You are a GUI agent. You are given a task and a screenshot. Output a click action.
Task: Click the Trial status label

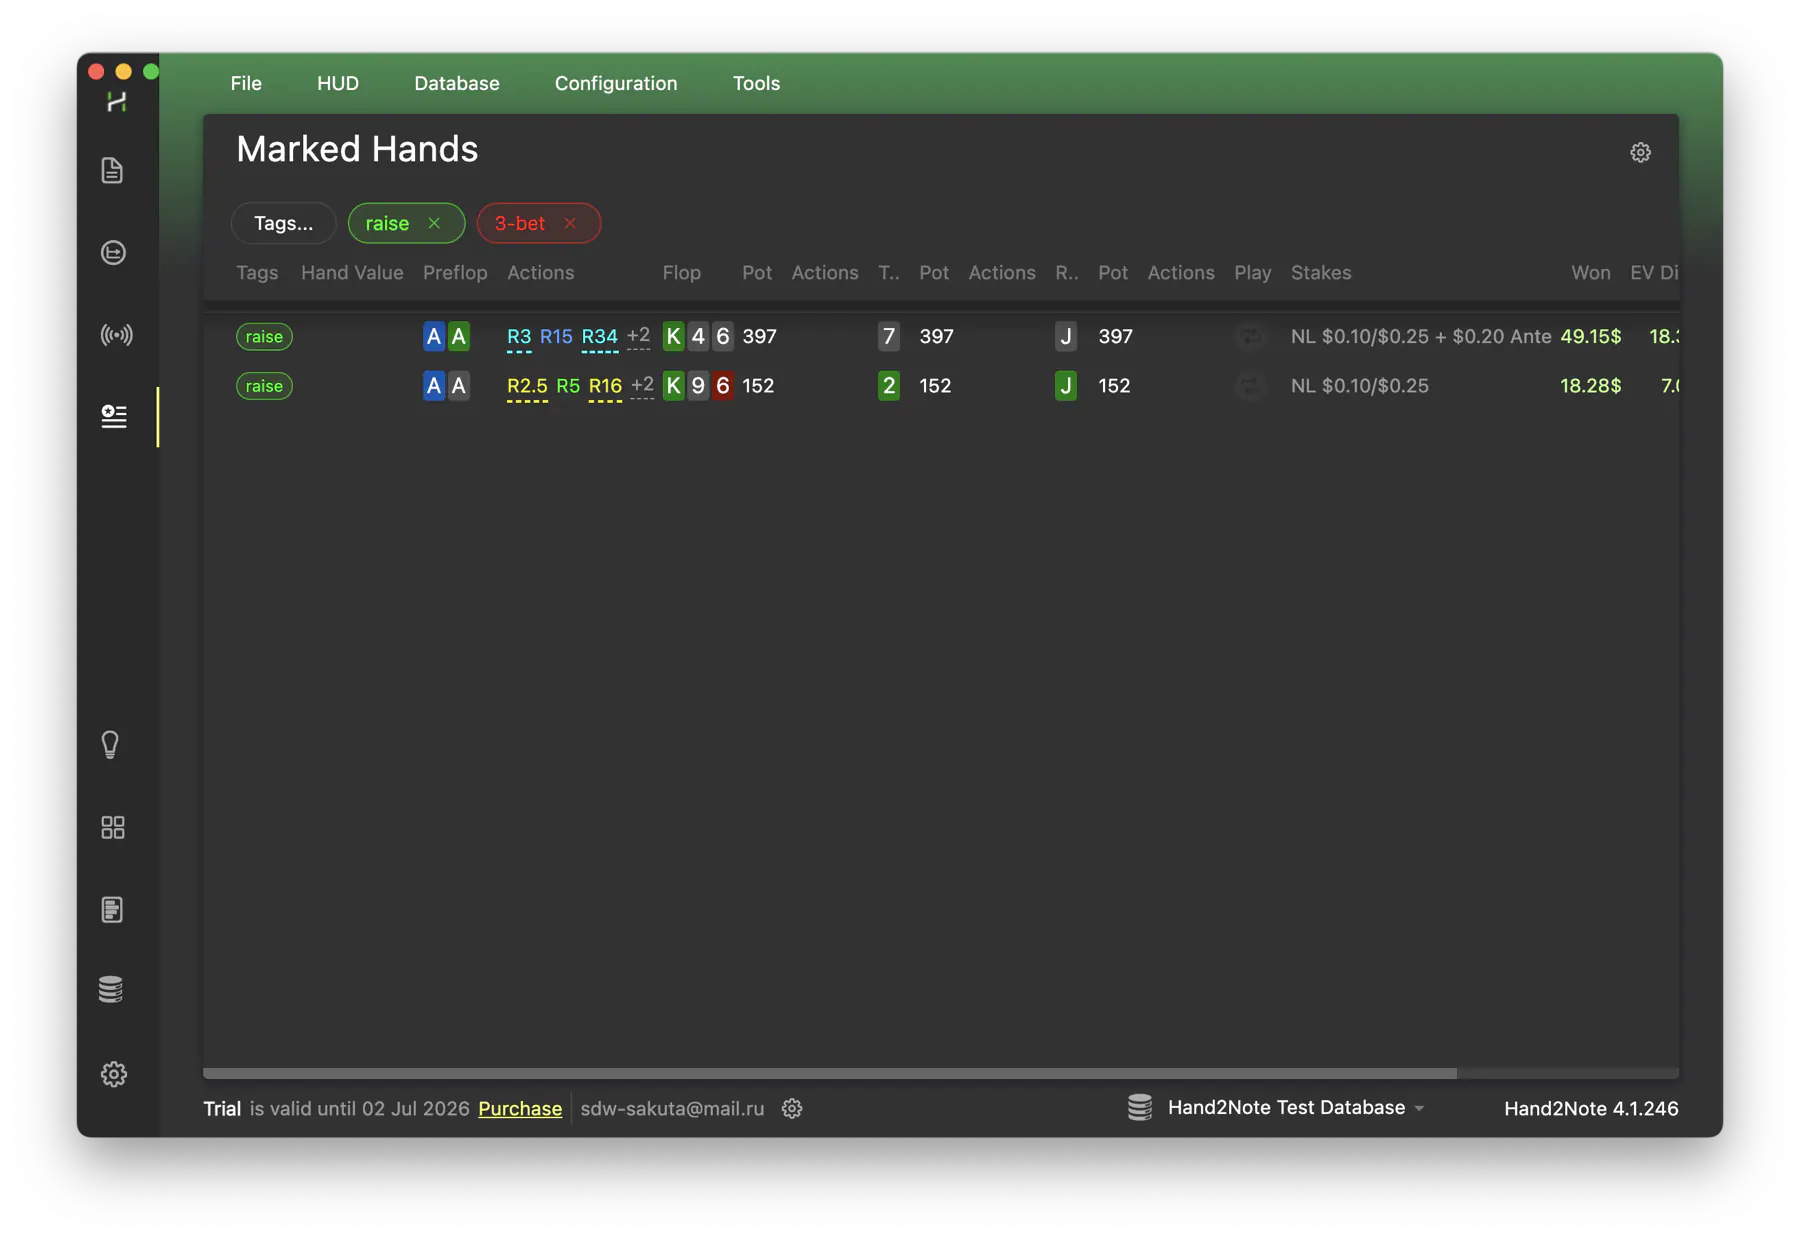[222, 1108]
